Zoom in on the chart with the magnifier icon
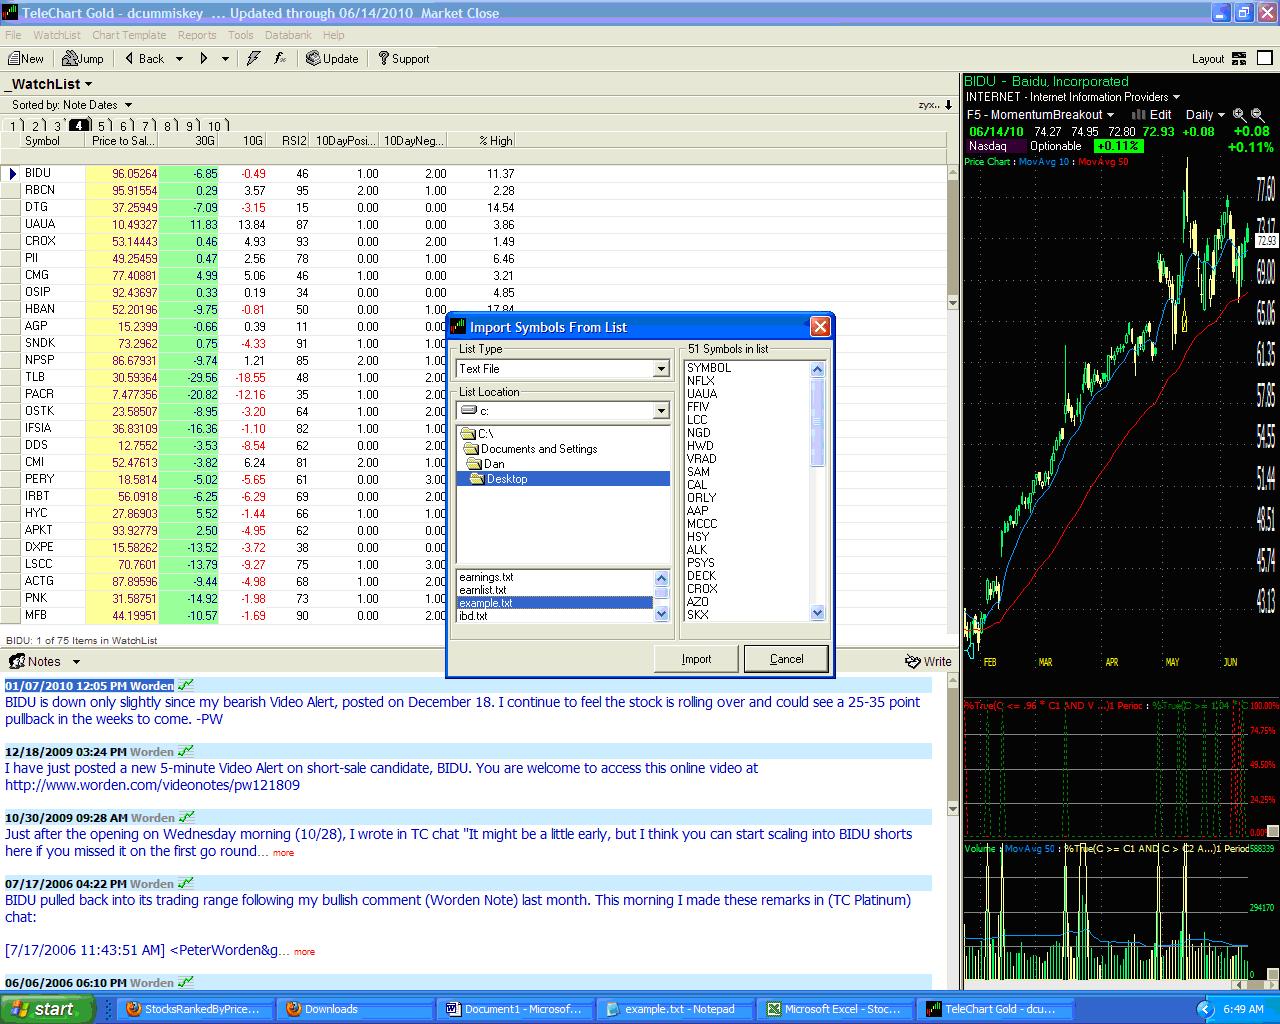Screen dimensions: 1280x1024 pos(1238,113)
